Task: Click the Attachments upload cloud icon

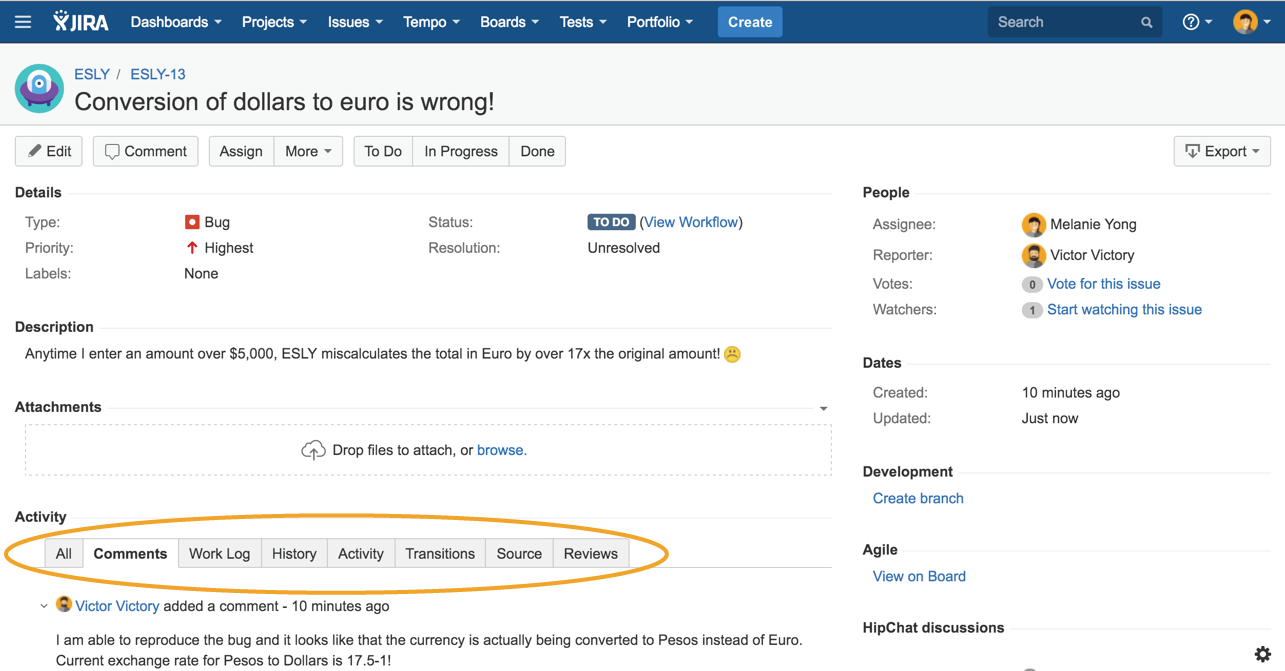Action: click(x=313, y=450)
